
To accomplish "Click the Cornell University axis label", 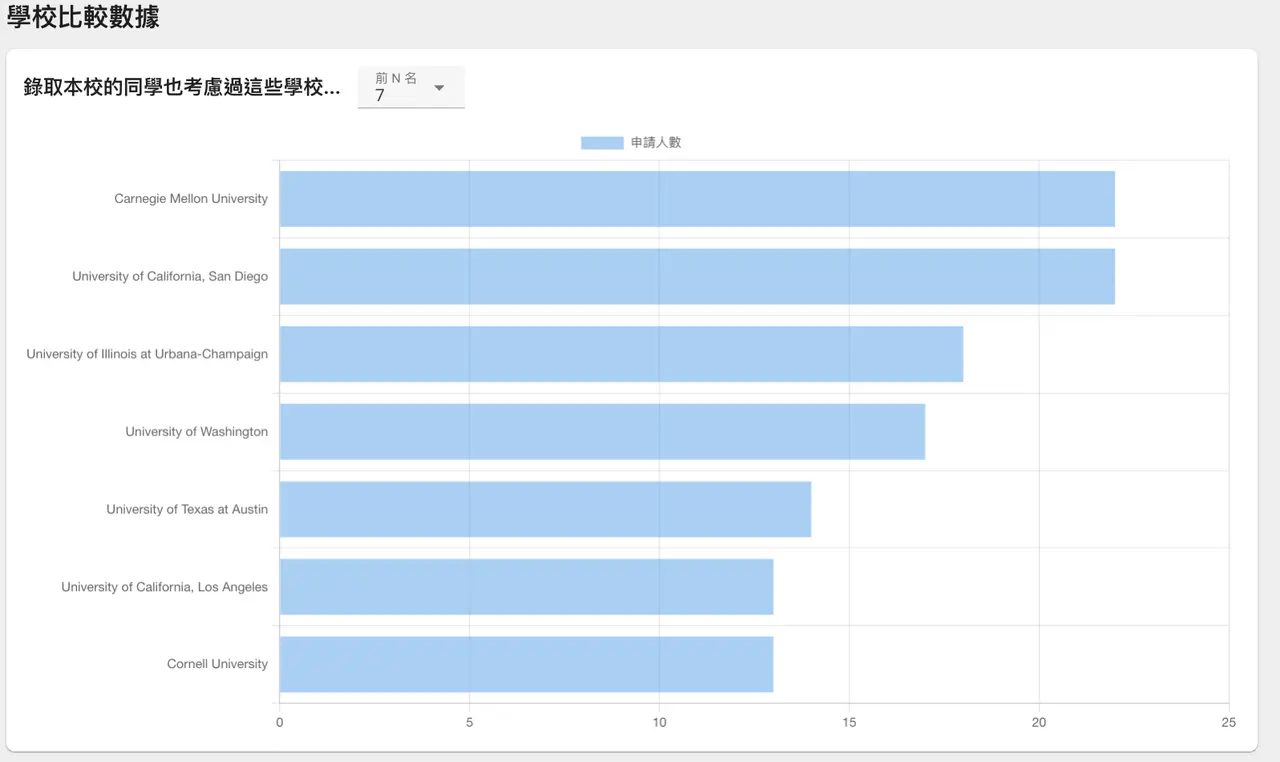I will (217, 664).
